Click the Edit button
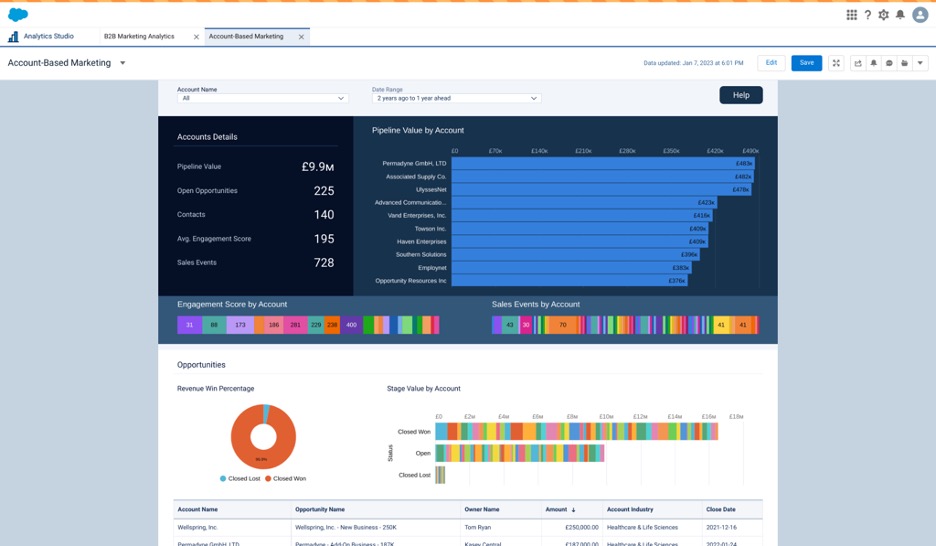The image size is (936, 546). pos(771,63)
